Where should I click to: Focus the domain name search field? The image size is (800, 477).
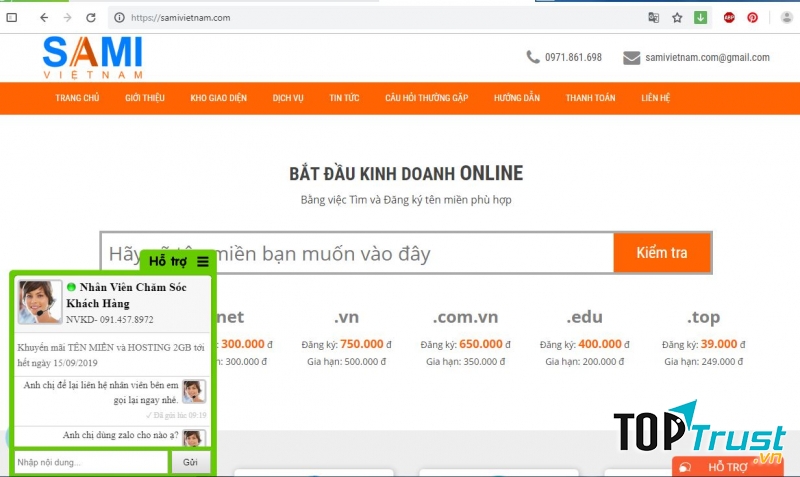tap(357, 253)
